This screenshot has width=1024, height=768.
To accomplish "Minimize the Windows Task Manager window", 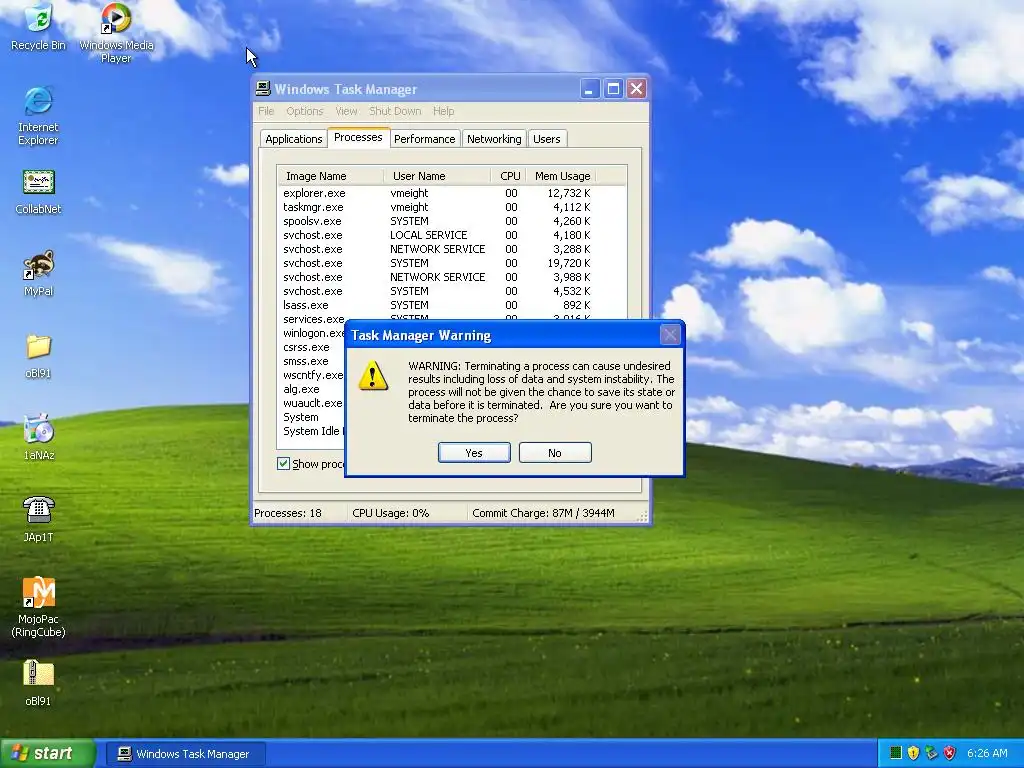I will [590, 89].
